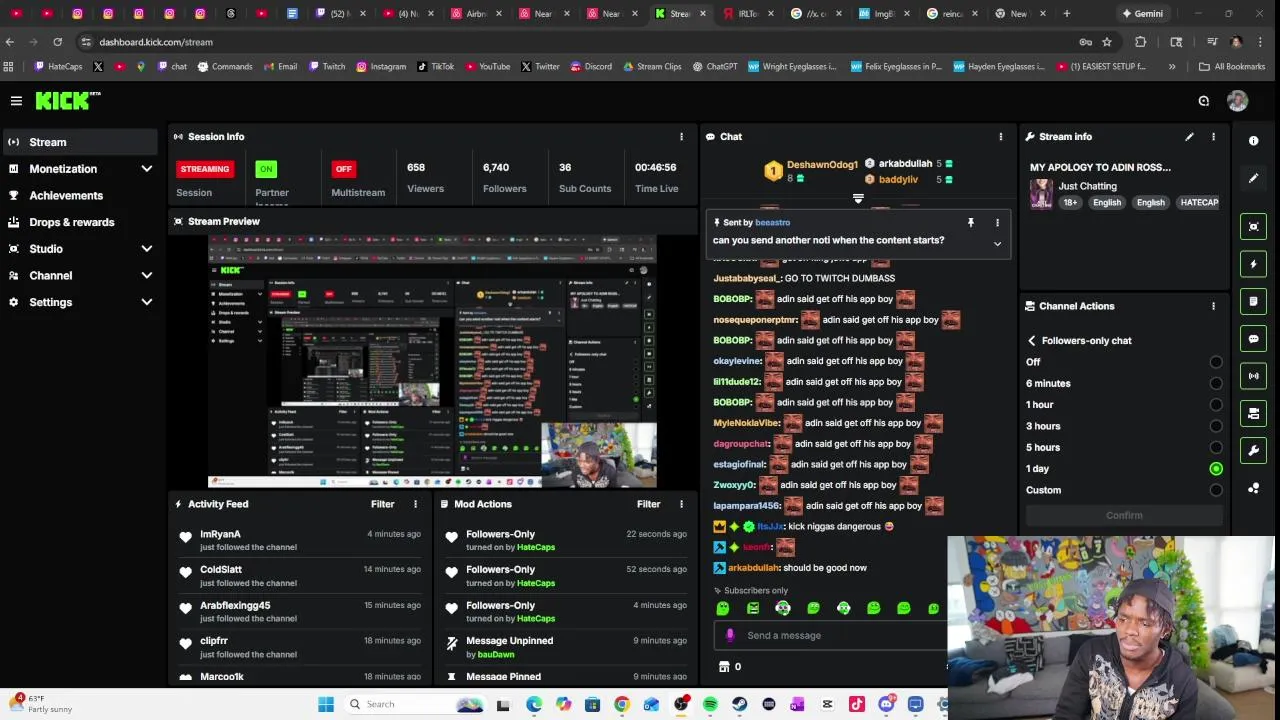Screen dimensions: 1280x720
Task: Click the purple emote icon in message box
Action: click(729, 636)
